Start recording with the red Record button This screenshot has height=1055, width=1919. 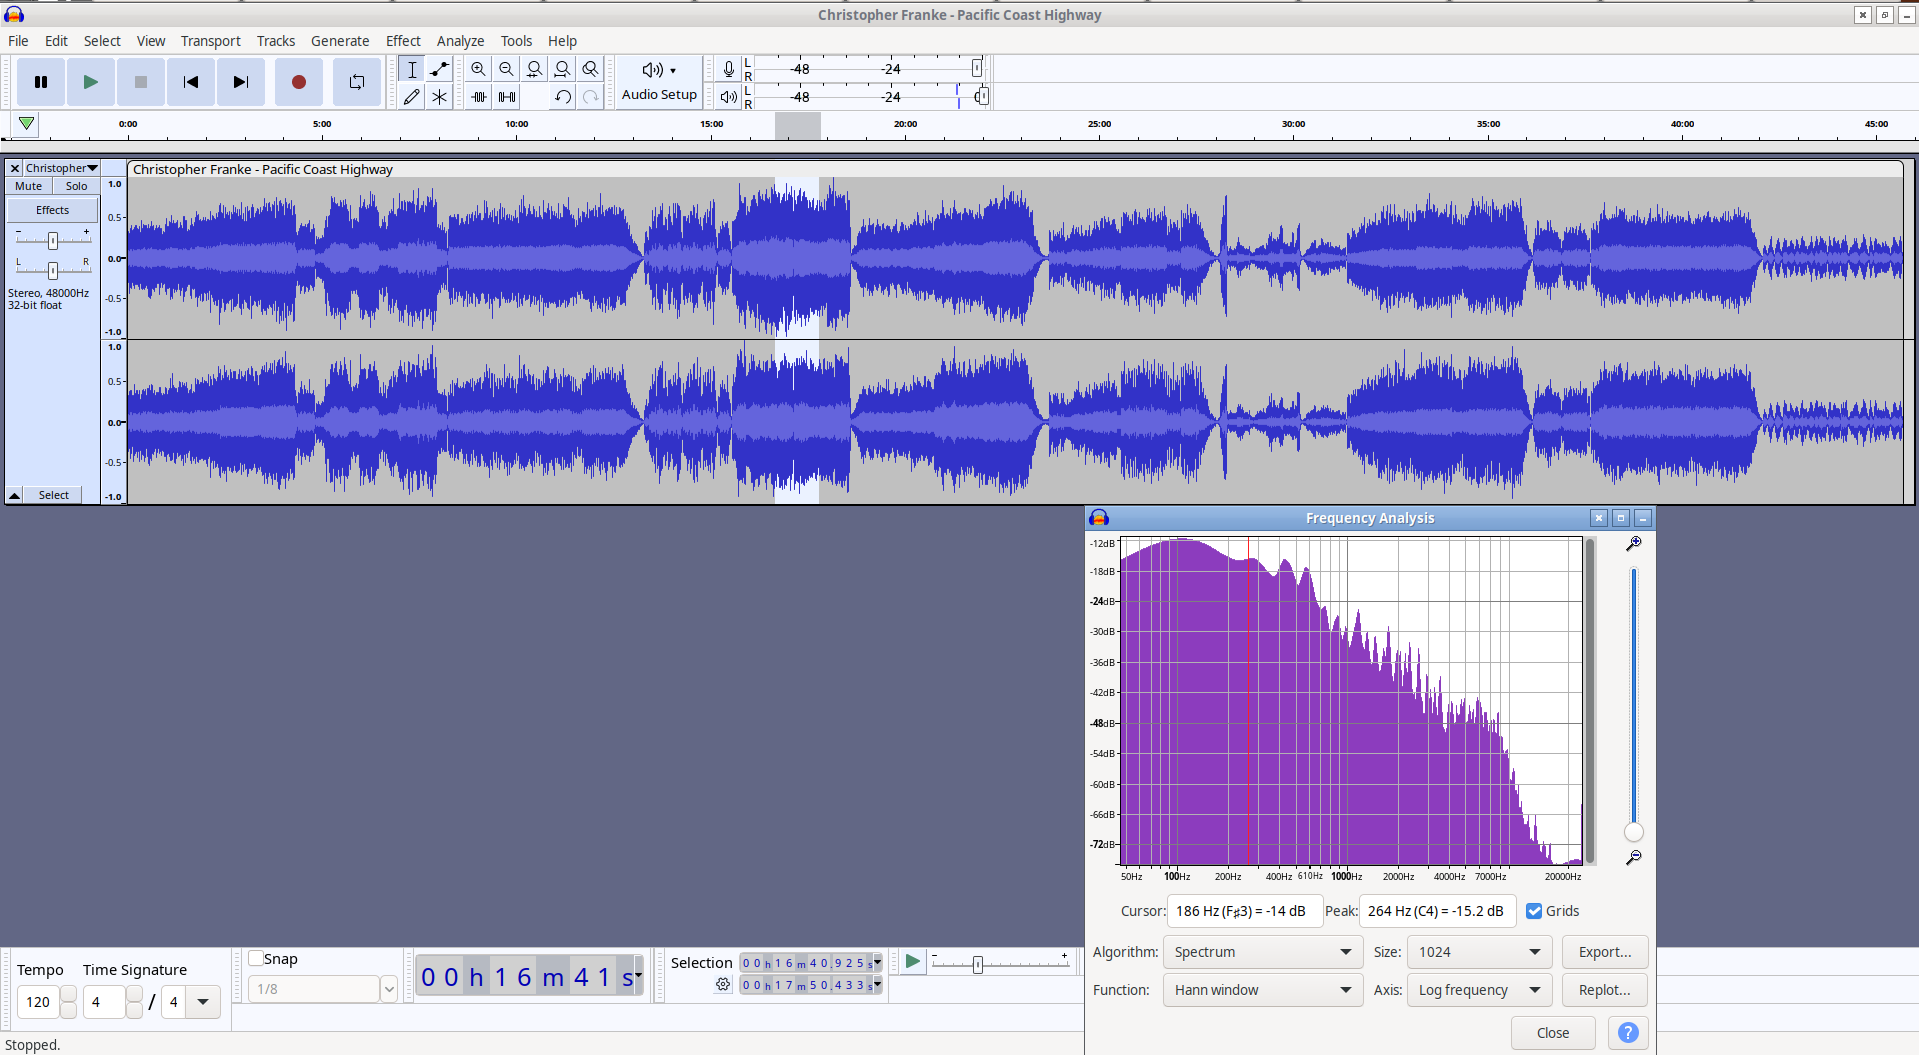pyautogui.click(x=298, y=82)
